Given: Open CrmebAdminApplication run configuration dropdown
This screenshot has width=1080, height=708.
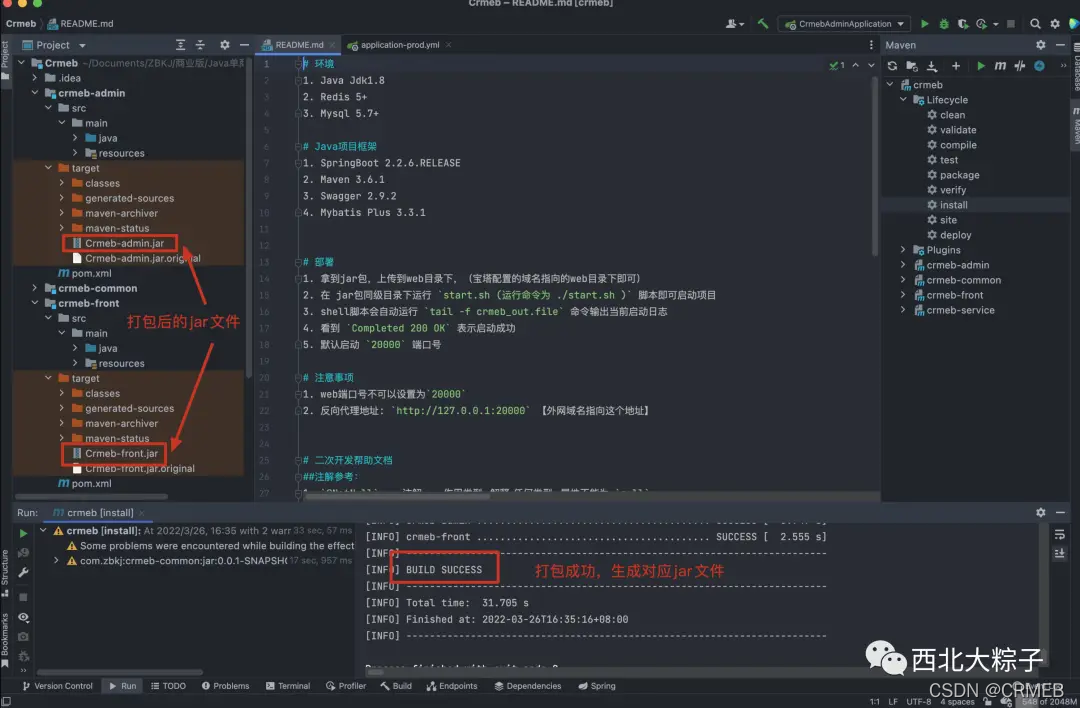Looking at the screenshot, I should (844, 23).
